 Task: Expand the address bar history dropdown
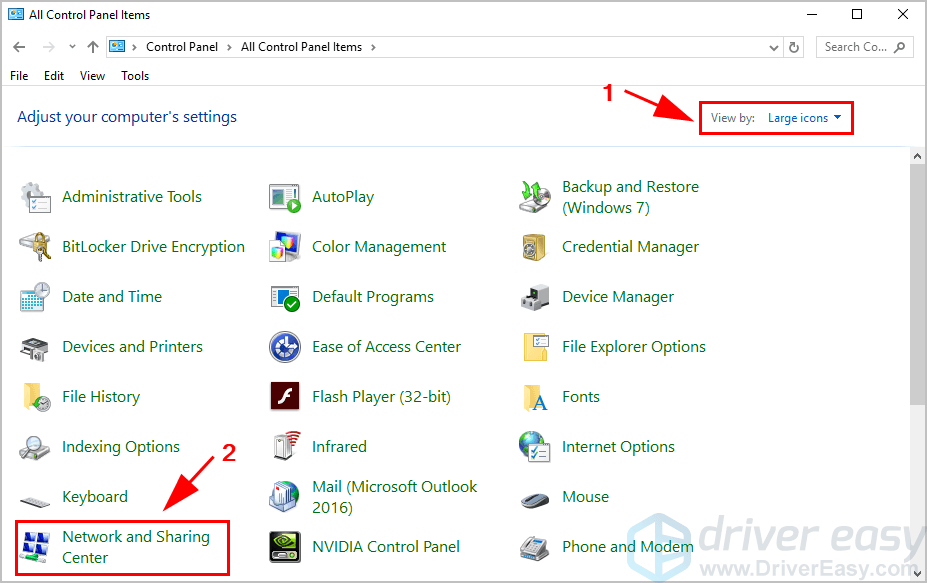(x=773, y=47)
